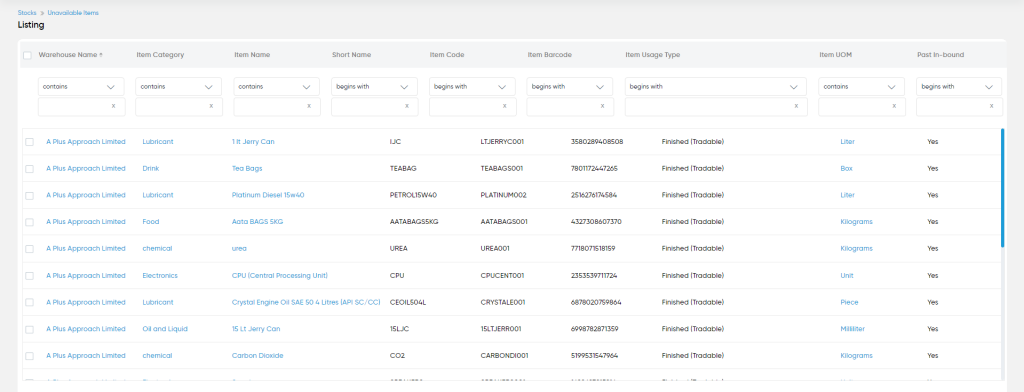The width and height of the screenshot is (1024, 392).
Task: Tick the CPU (Central Processing Unit) row checkbox
Action: click(29, 276)
